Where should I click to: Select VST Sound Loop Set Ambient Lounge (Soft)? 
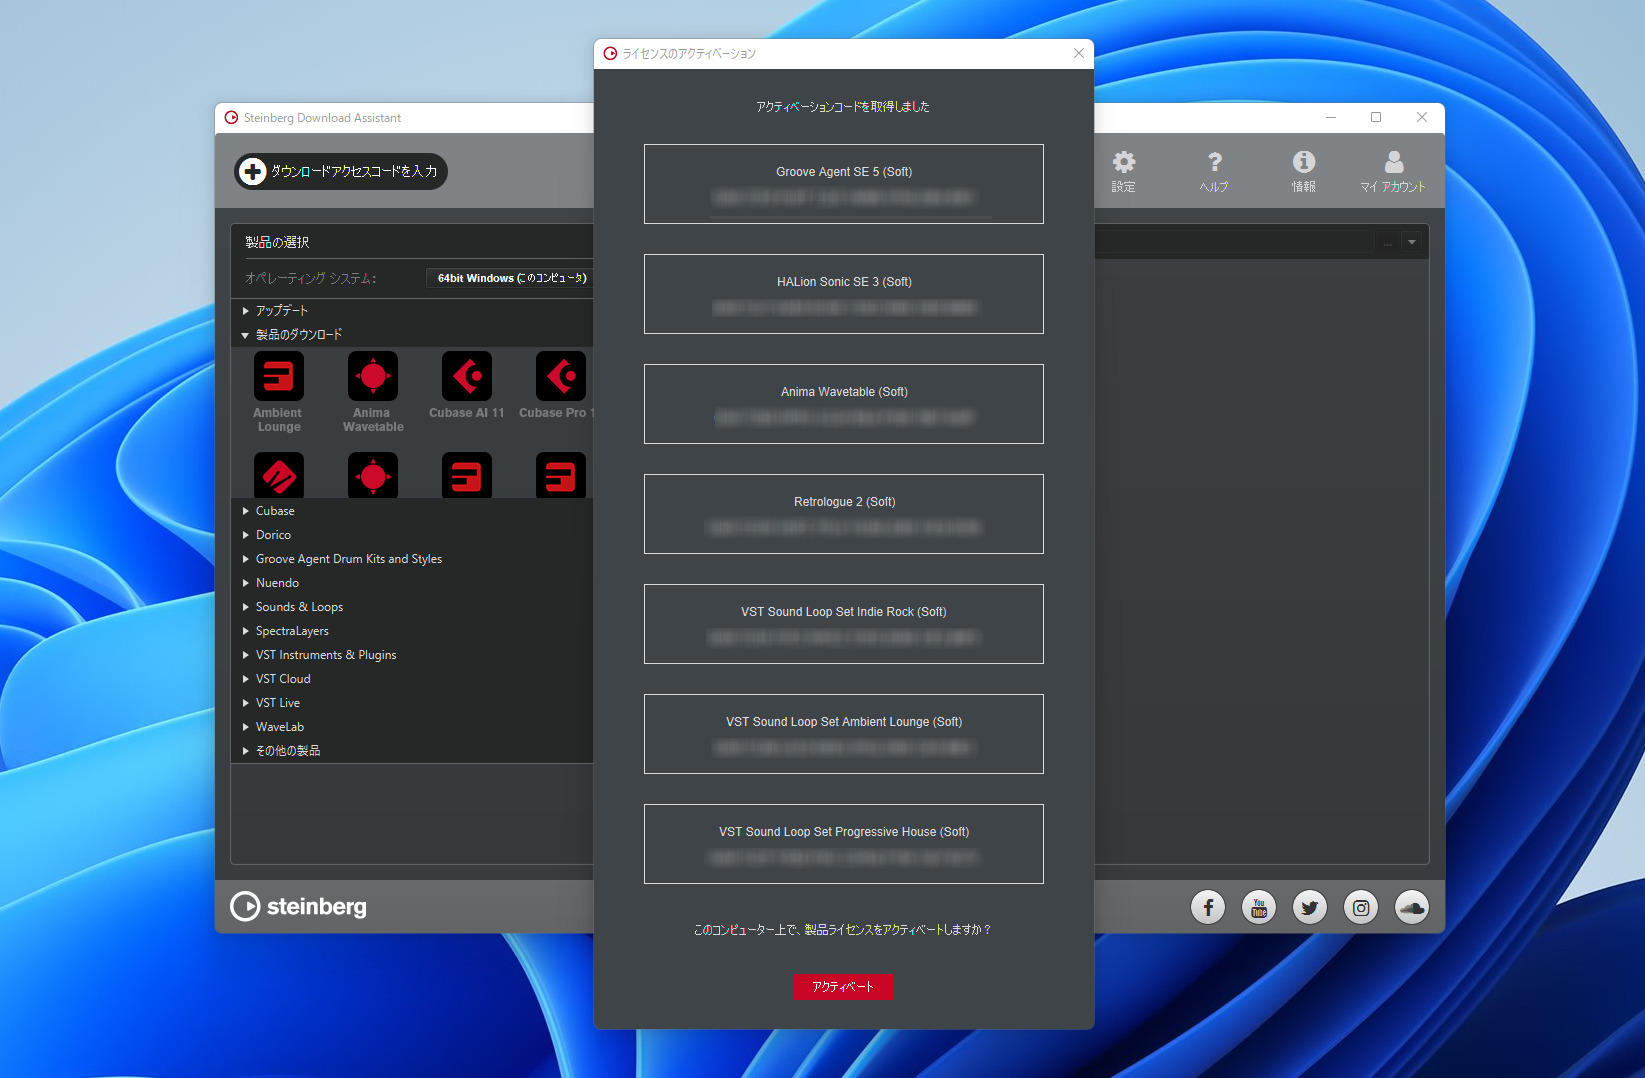click(844, 734)
